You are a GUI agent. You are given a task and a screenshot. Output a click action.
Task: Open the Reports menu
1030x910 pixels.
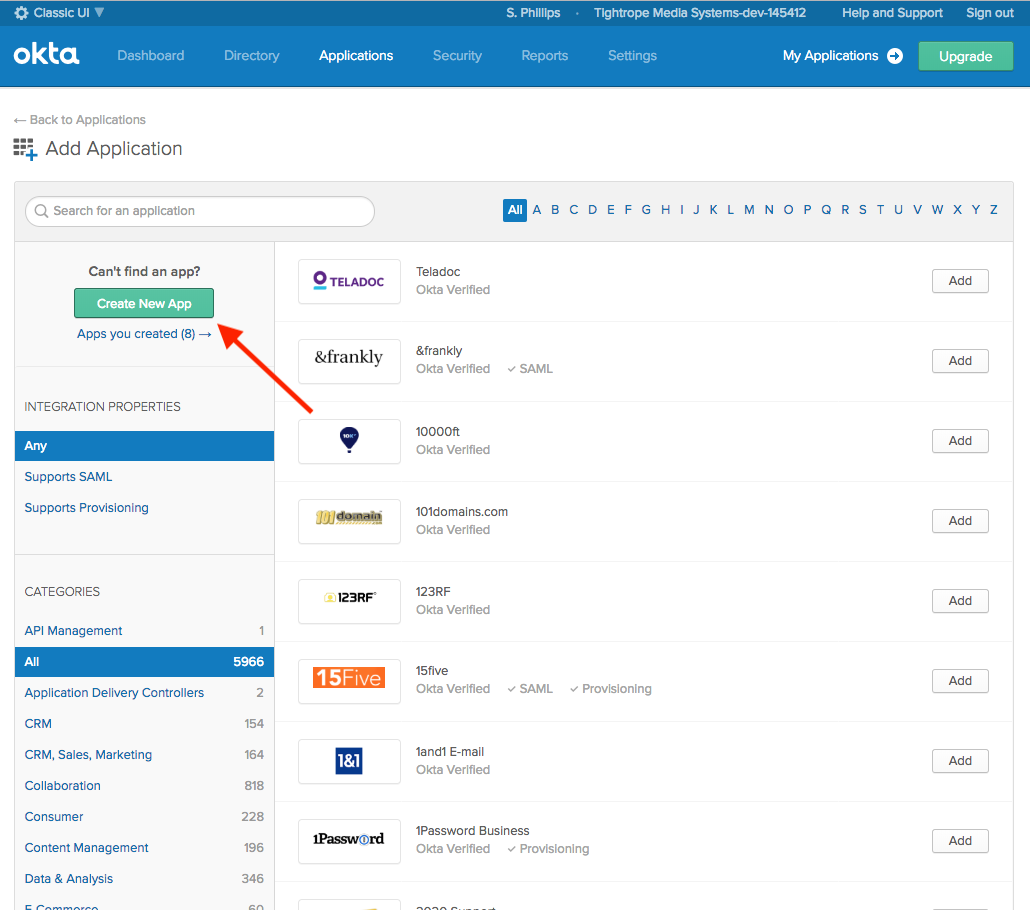545,56
